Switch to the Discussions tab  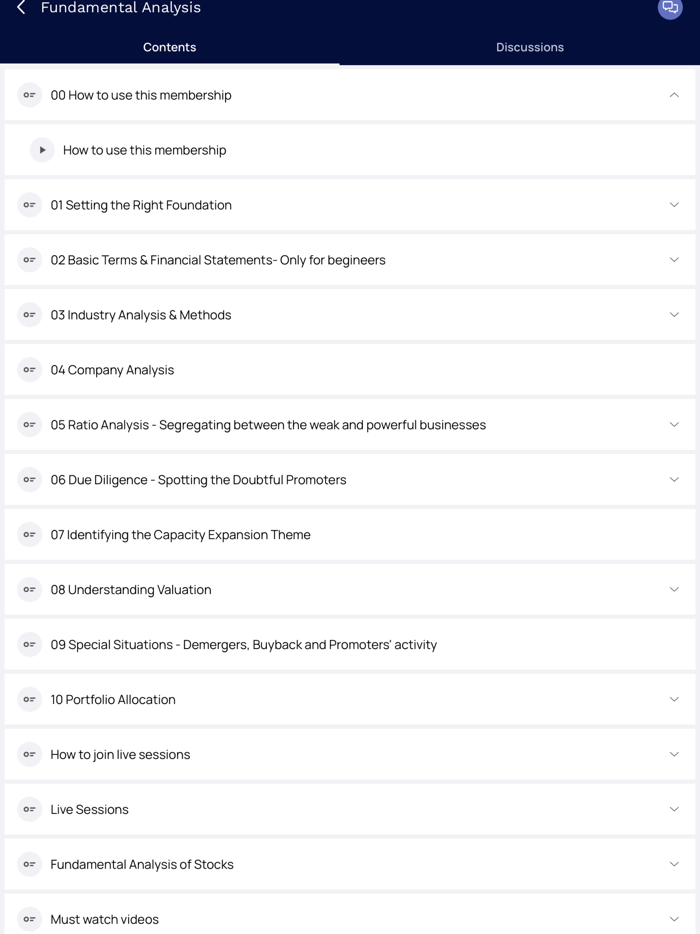click(x=530, y=47)
